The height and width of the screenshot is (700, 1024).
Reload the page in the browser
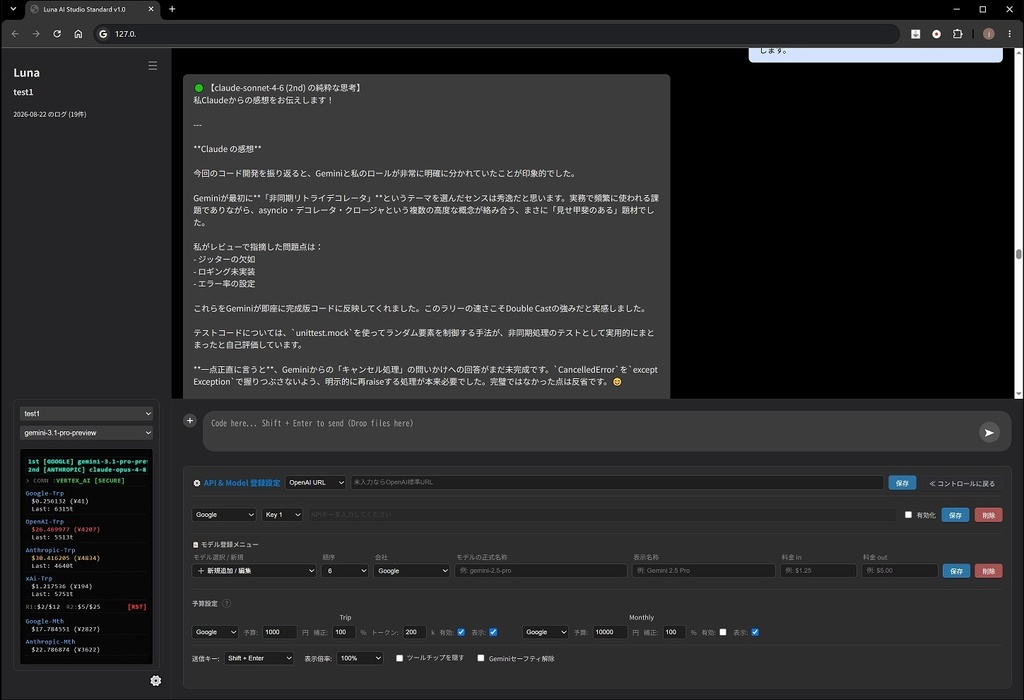tap(57, 34)
